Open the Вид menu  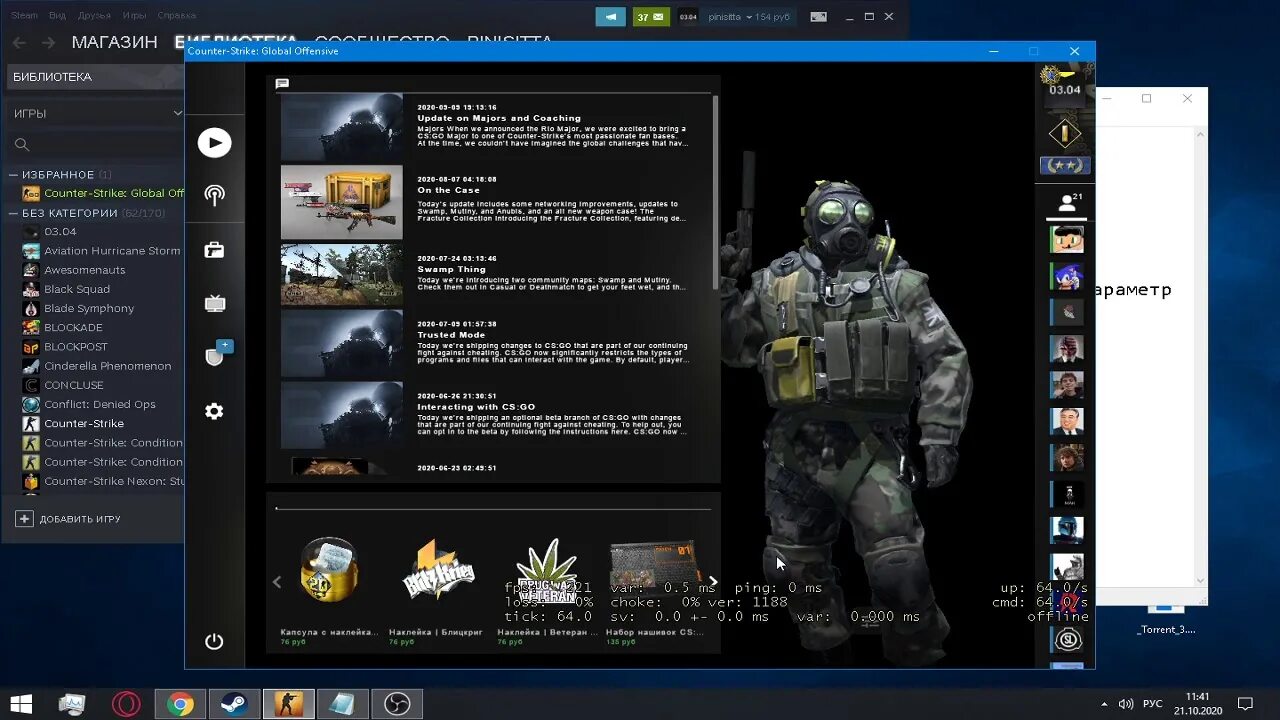[57, 16]
